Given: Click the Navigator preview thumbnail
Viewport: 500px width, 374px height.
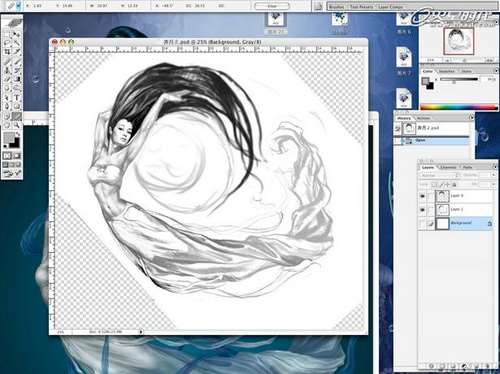Looking at the screenshot, I should (458, 41).
